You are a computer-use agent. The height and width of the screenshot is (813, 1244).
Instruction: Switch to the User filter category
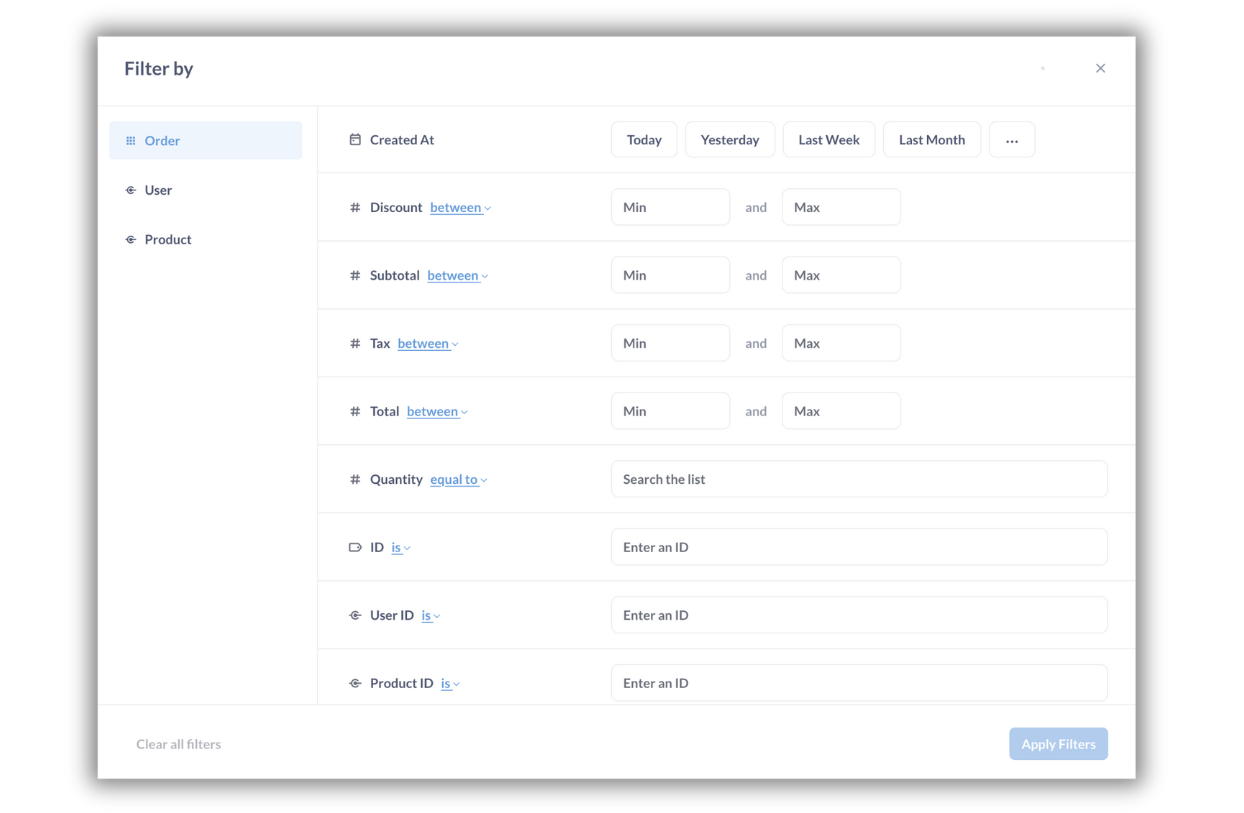tap(159, 190)
